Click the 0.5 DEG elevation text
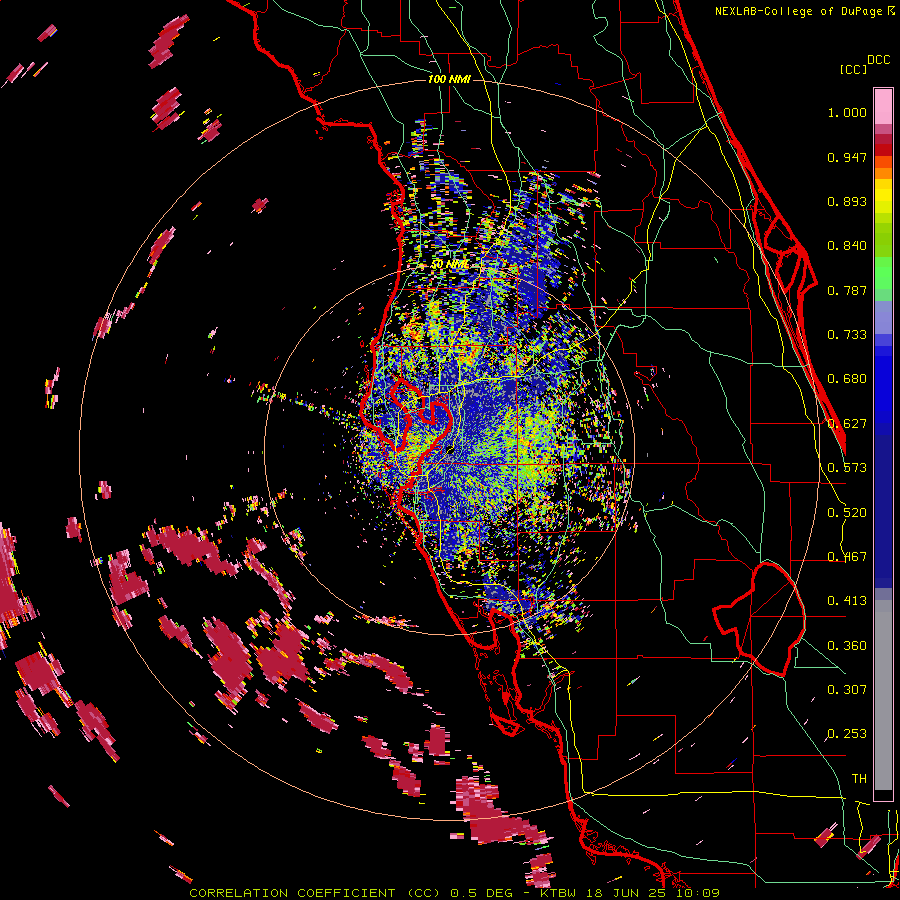Screen dimensions: 900x900 click(x=482, y=893)
